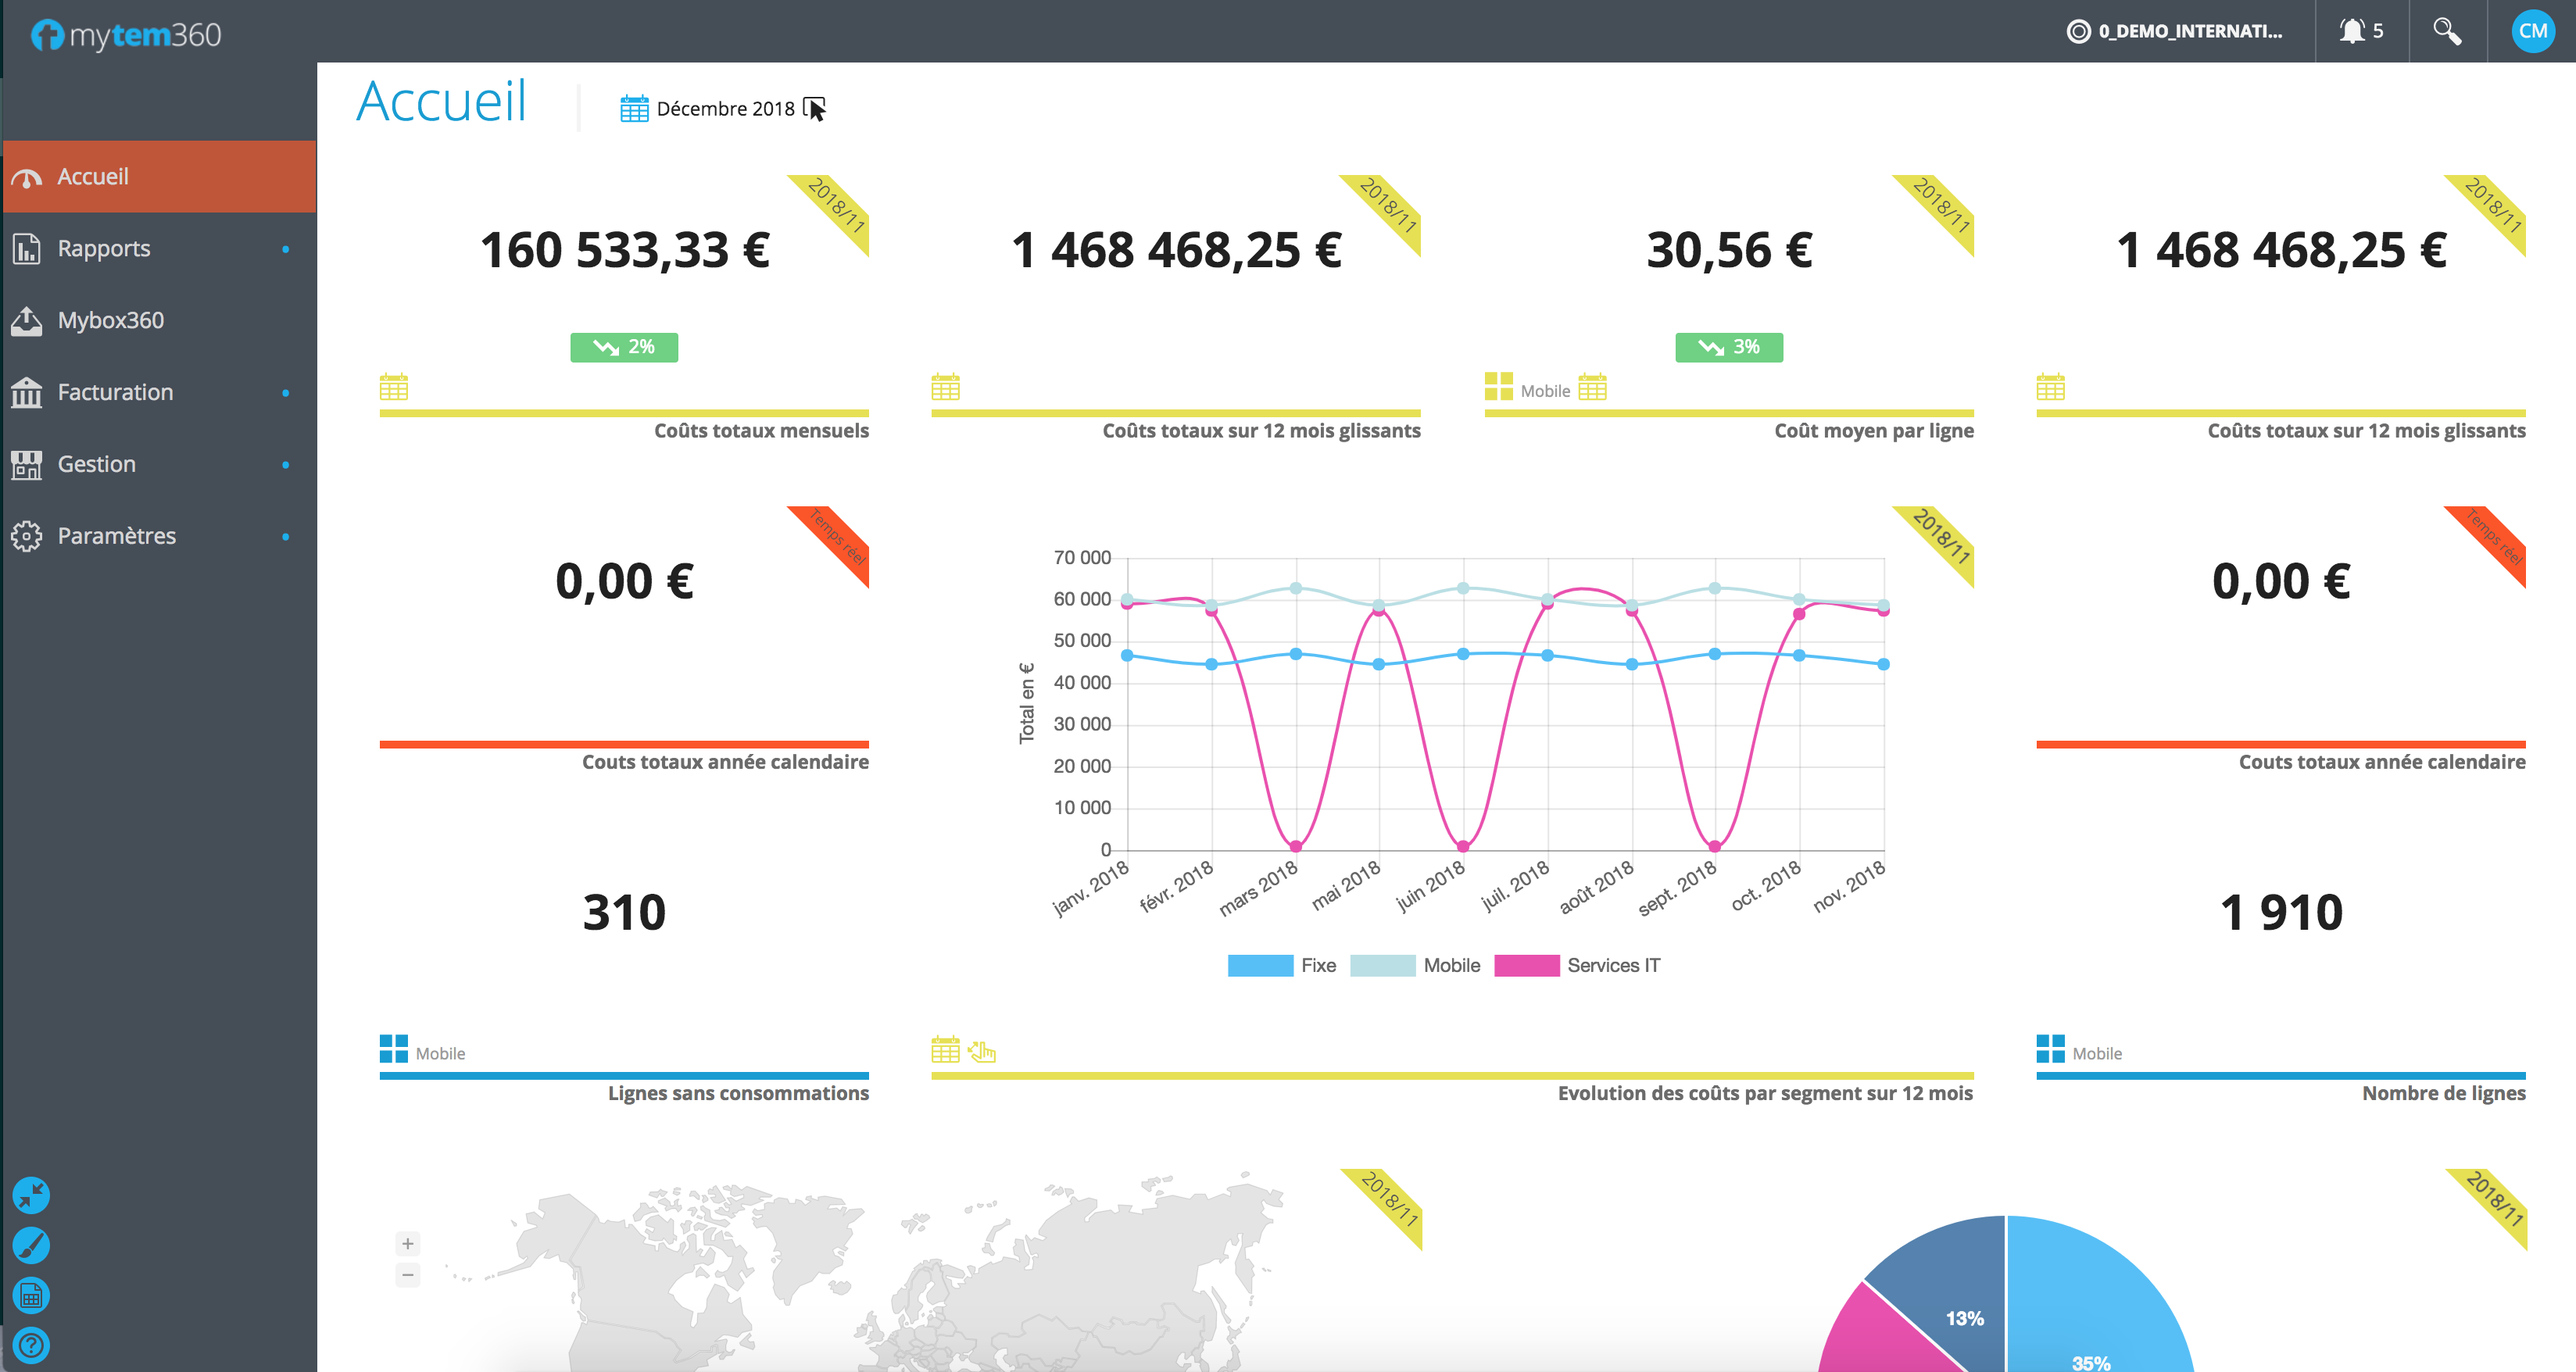Viewport: 2576px width, 1372px height.
Task: Click the Mobile grid icon on Nombre de lignes
Action: point(2050,1049)
